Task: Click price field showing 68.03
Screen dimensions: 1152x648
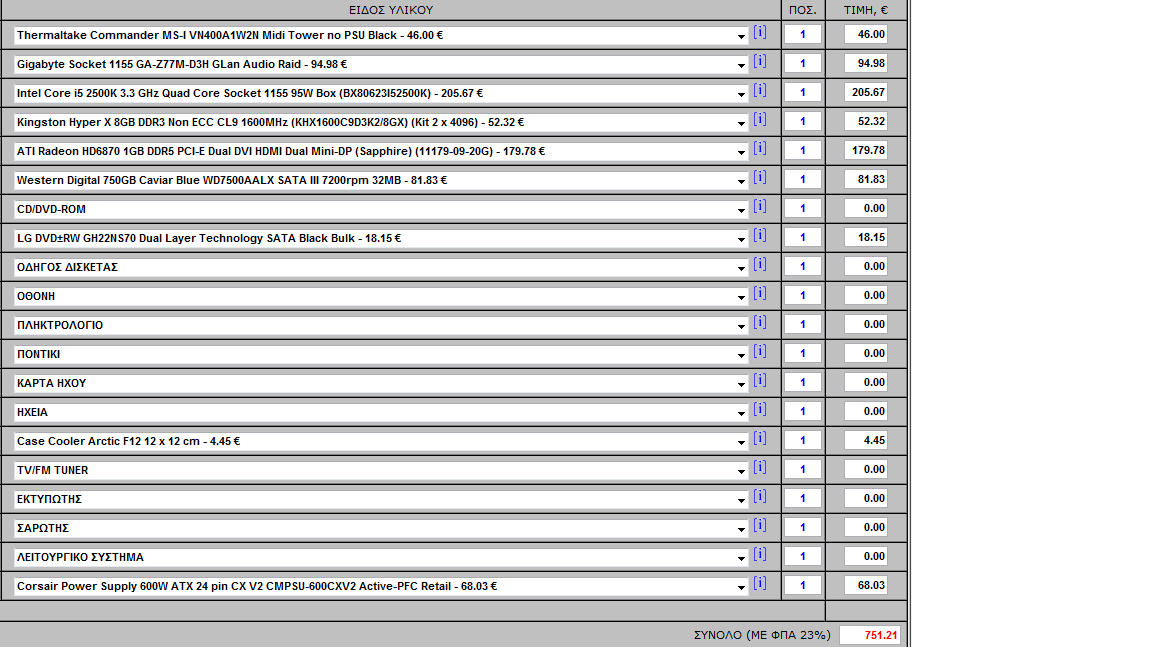Action: (865, 586)
